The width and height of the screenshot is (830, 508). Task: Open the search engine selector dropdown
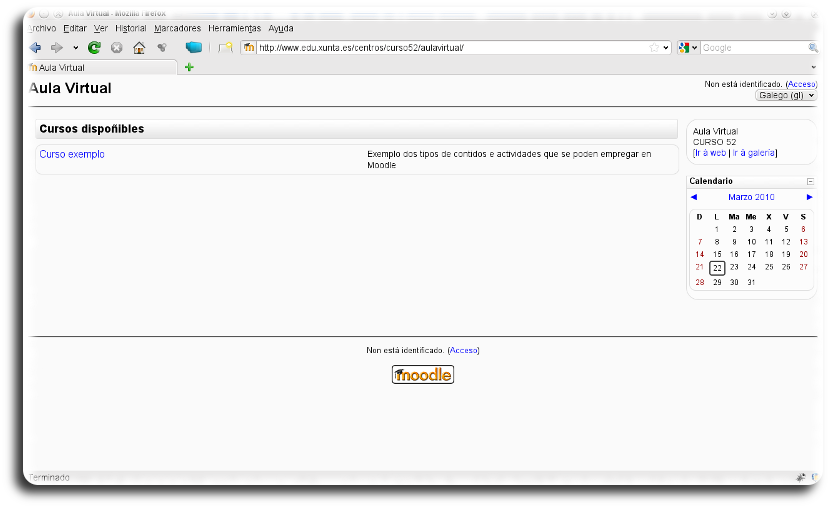click(688, 47)
